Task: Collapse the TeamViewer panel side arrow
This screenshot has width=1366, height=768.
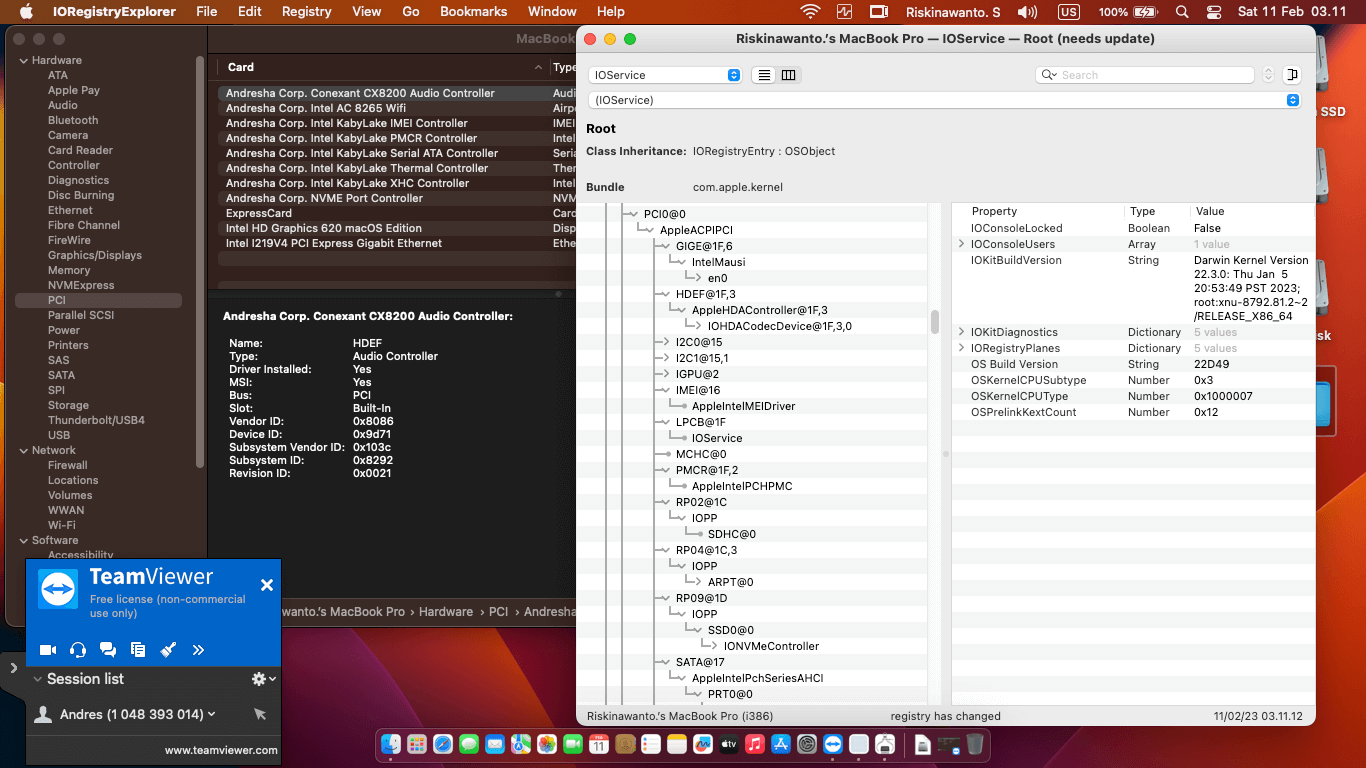Action: tap(13, 668)
